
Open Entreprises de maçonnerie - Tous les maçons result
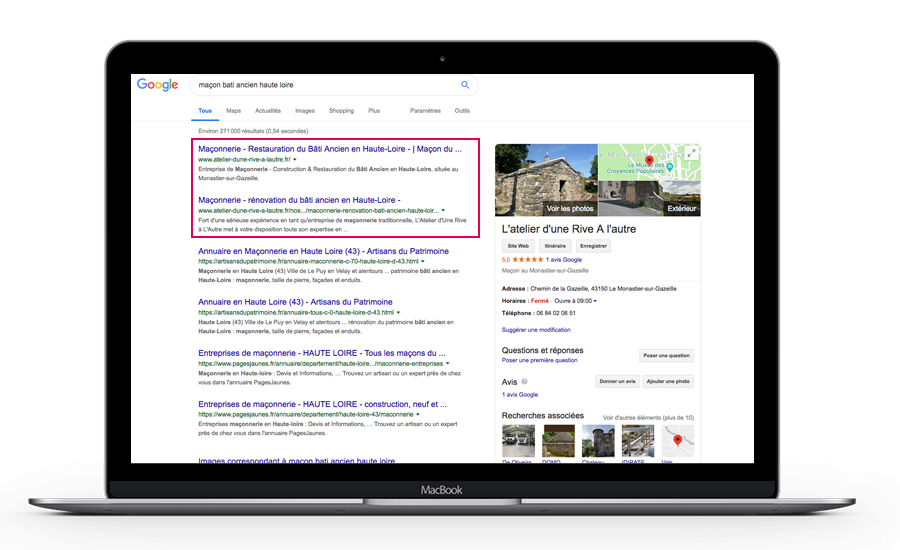(321, 353)
